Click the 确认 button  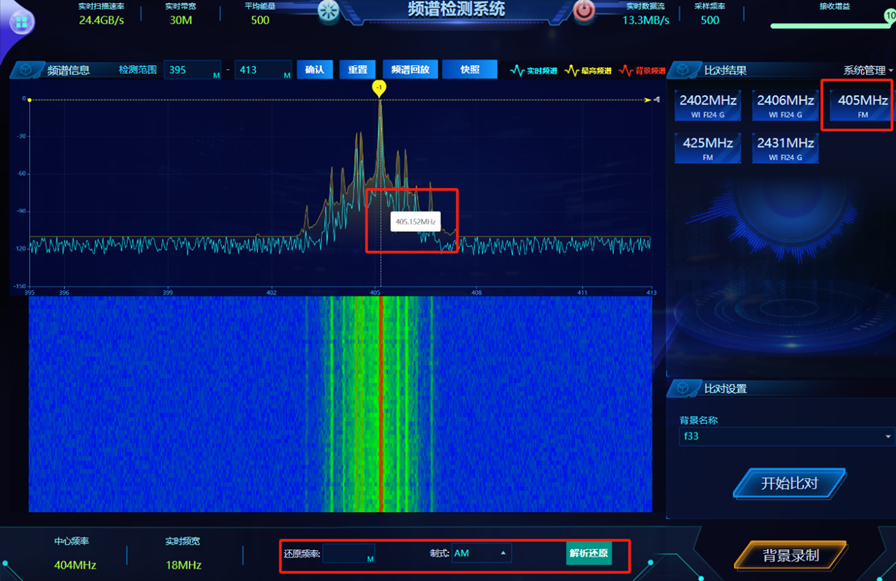[314, 70]
